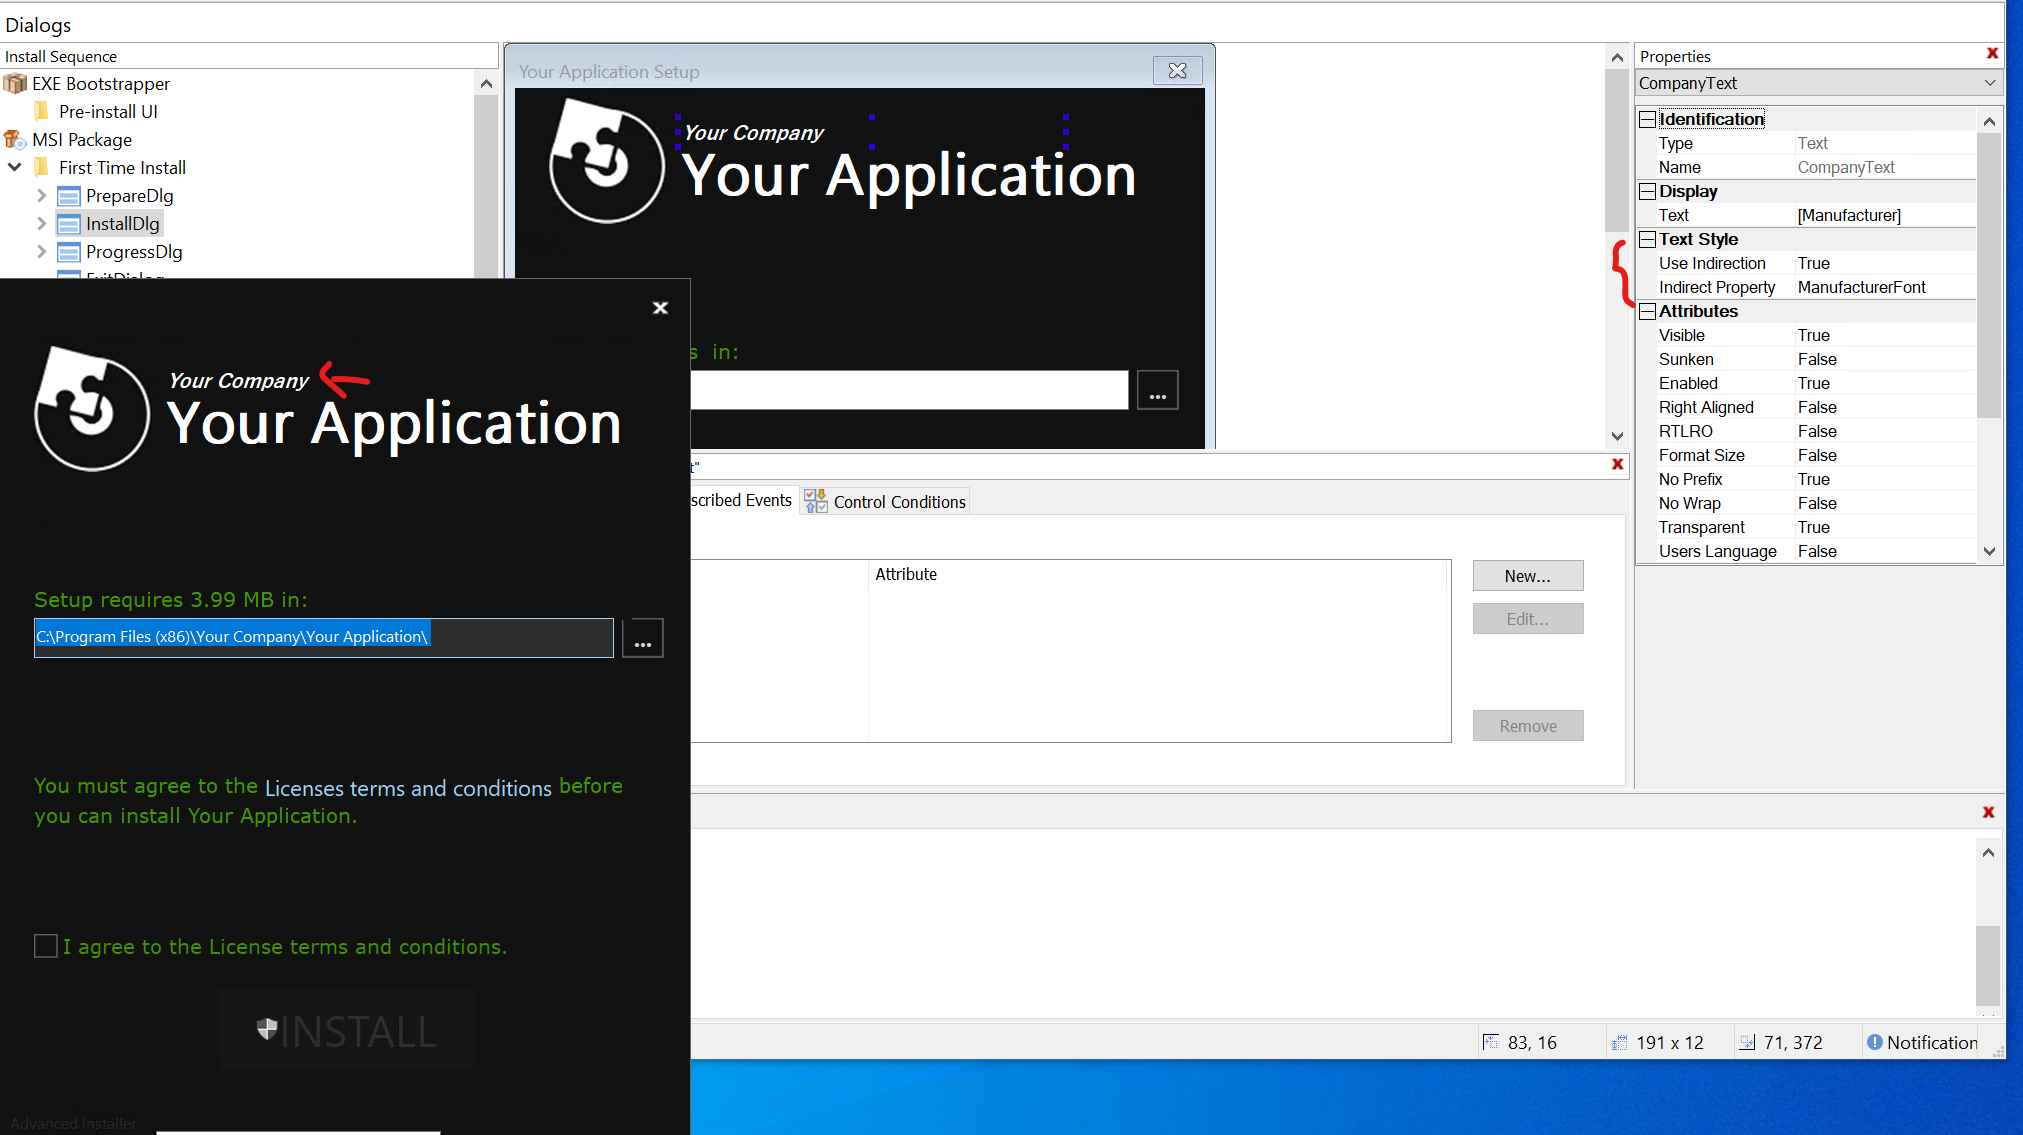Click the install path text field
The height and width of the screenshot is (1135, 2023).
(x=323, y=638)
